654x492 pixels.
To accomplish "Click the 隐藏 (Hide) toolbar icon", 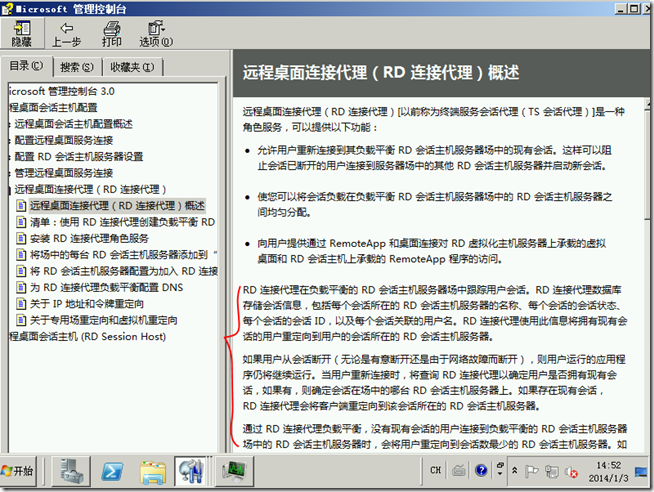I will pos(22,33).
